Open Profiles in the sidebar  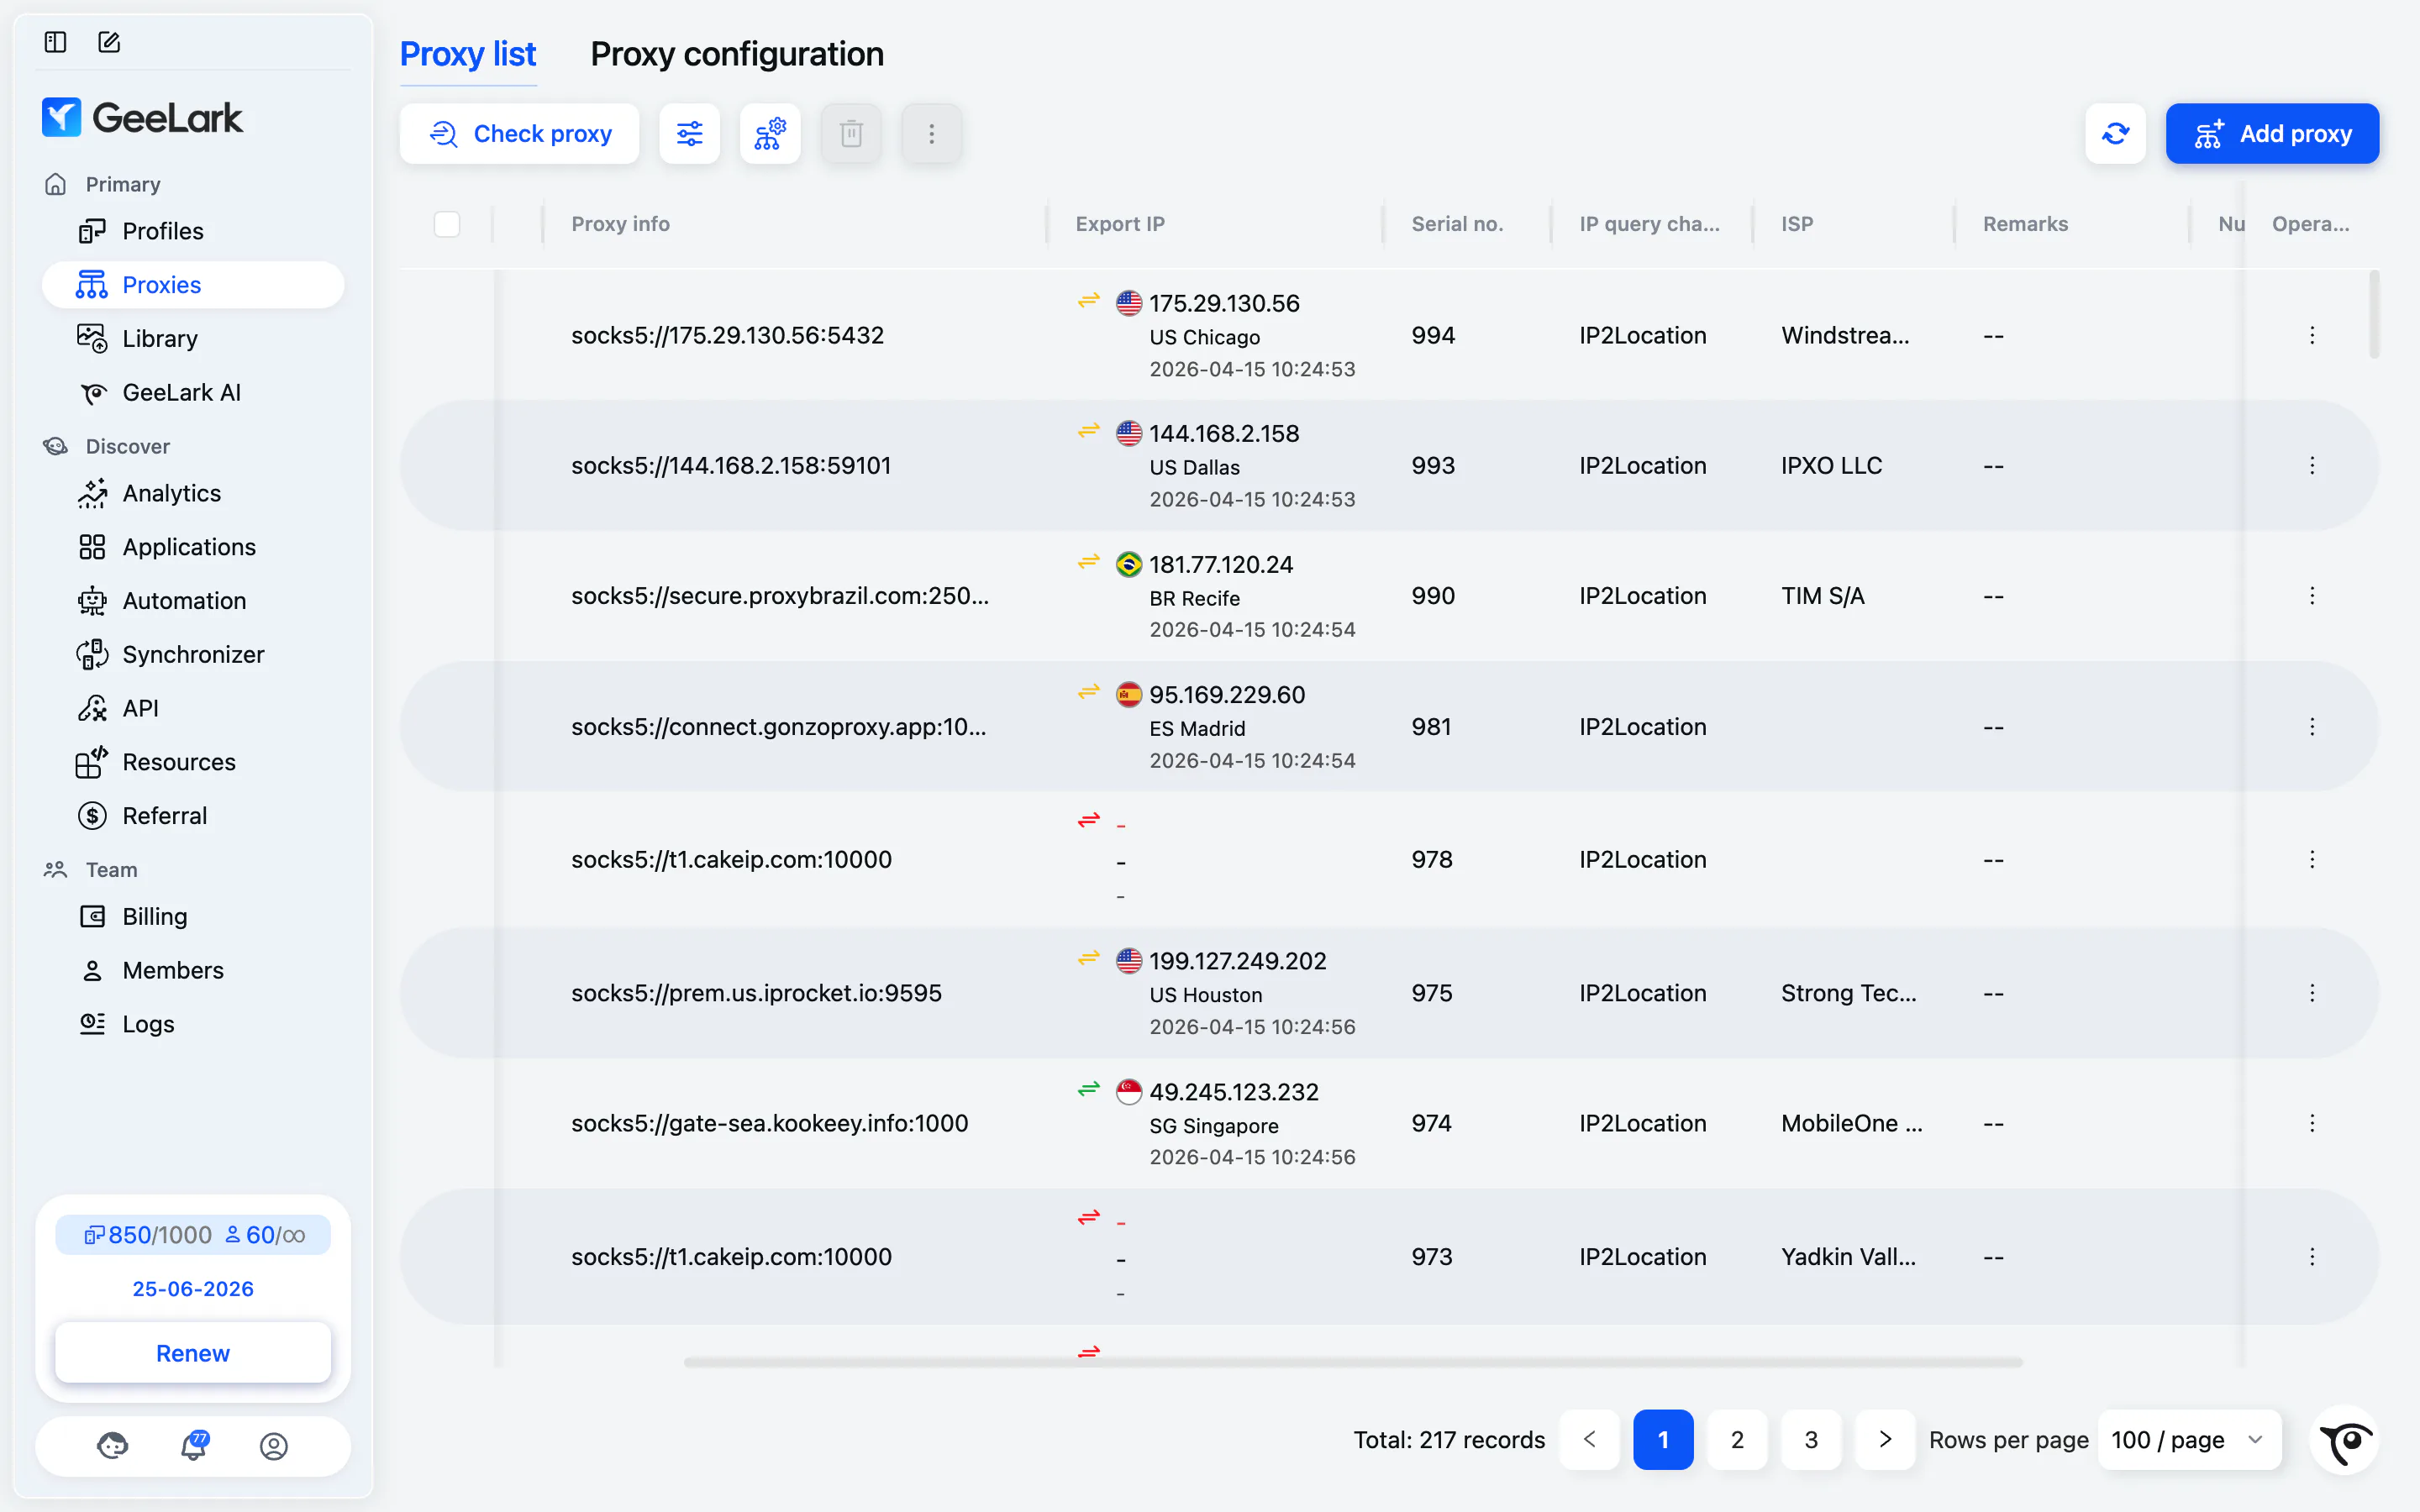pyautogui.click(x=193, y=231)
